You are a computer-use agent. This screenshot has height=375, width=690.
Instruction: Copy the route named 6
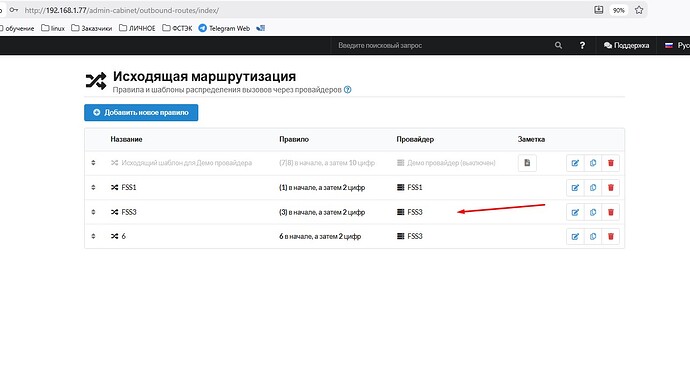pos(593,236)
